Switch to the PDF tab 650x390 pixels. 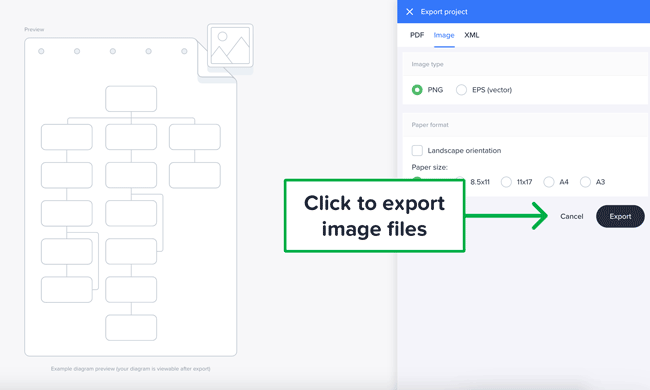click(x=417, y=35)
